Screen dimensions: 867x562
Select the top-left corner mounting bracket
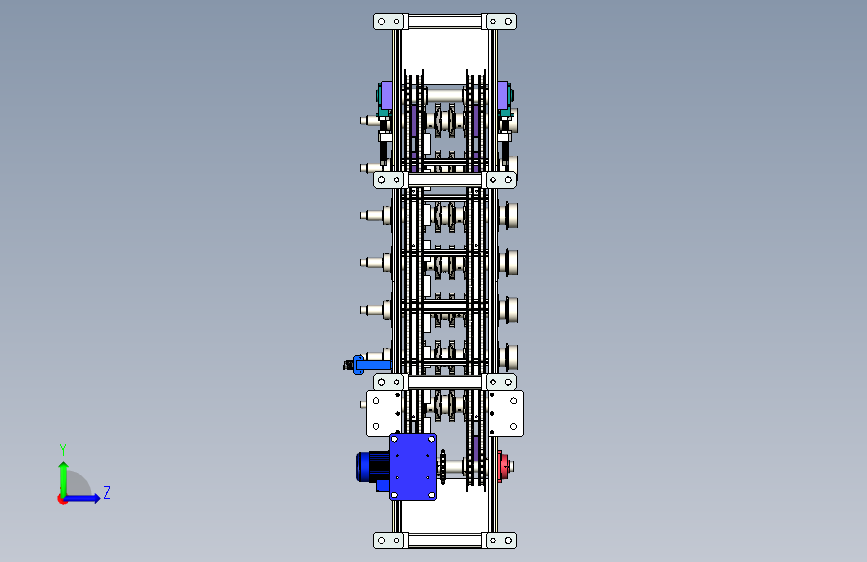(x=390, y=22)
